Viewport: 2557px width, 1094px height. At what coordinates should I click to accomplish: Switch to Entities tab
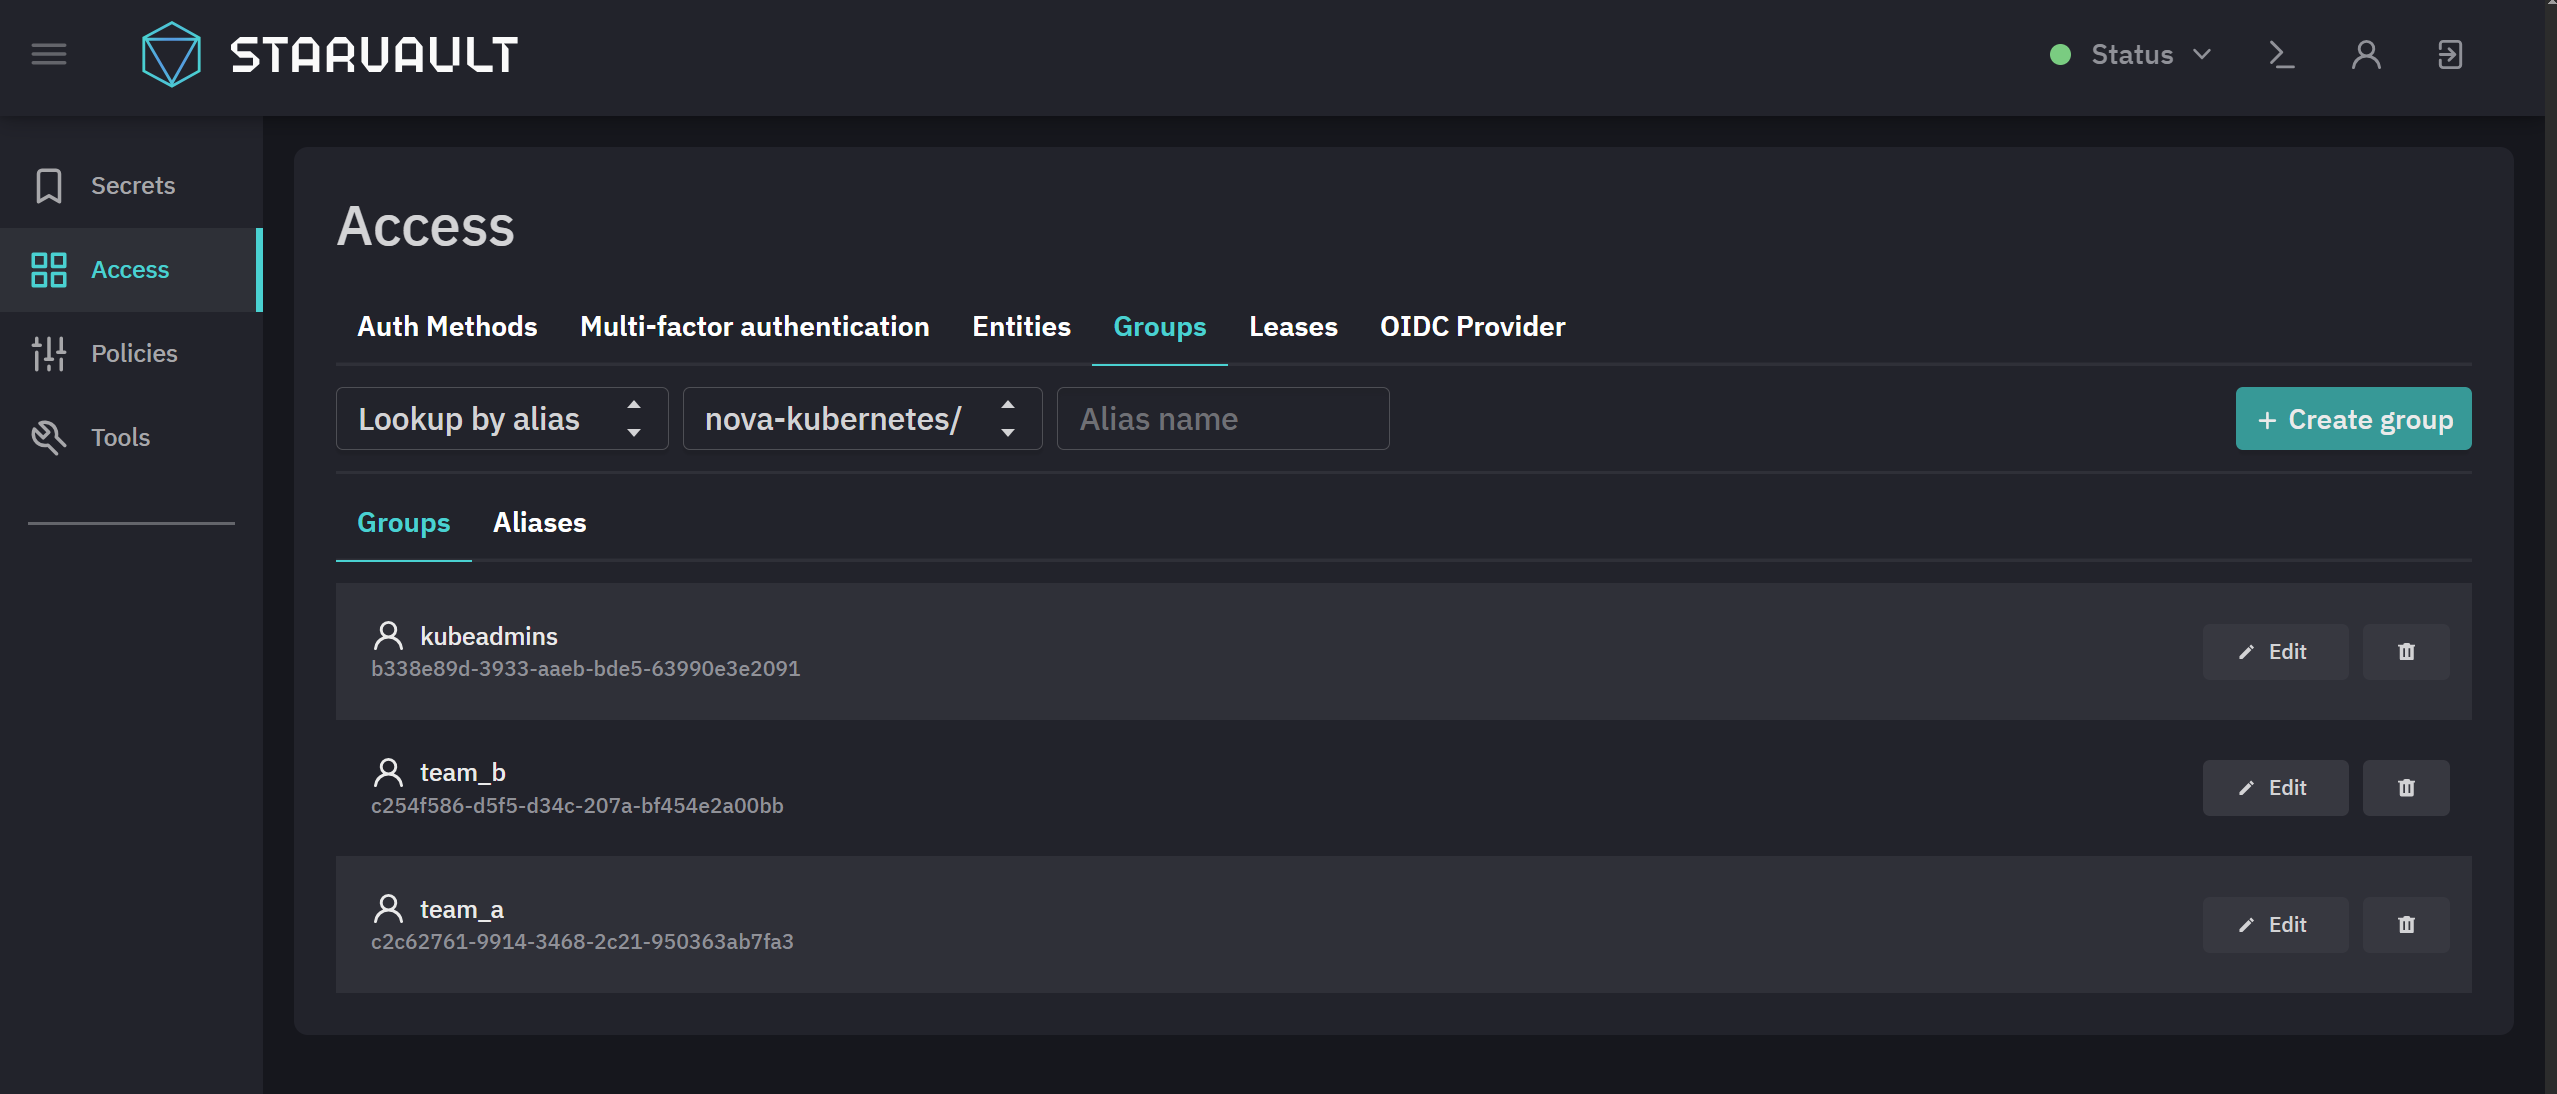[x=1021, y=327]
